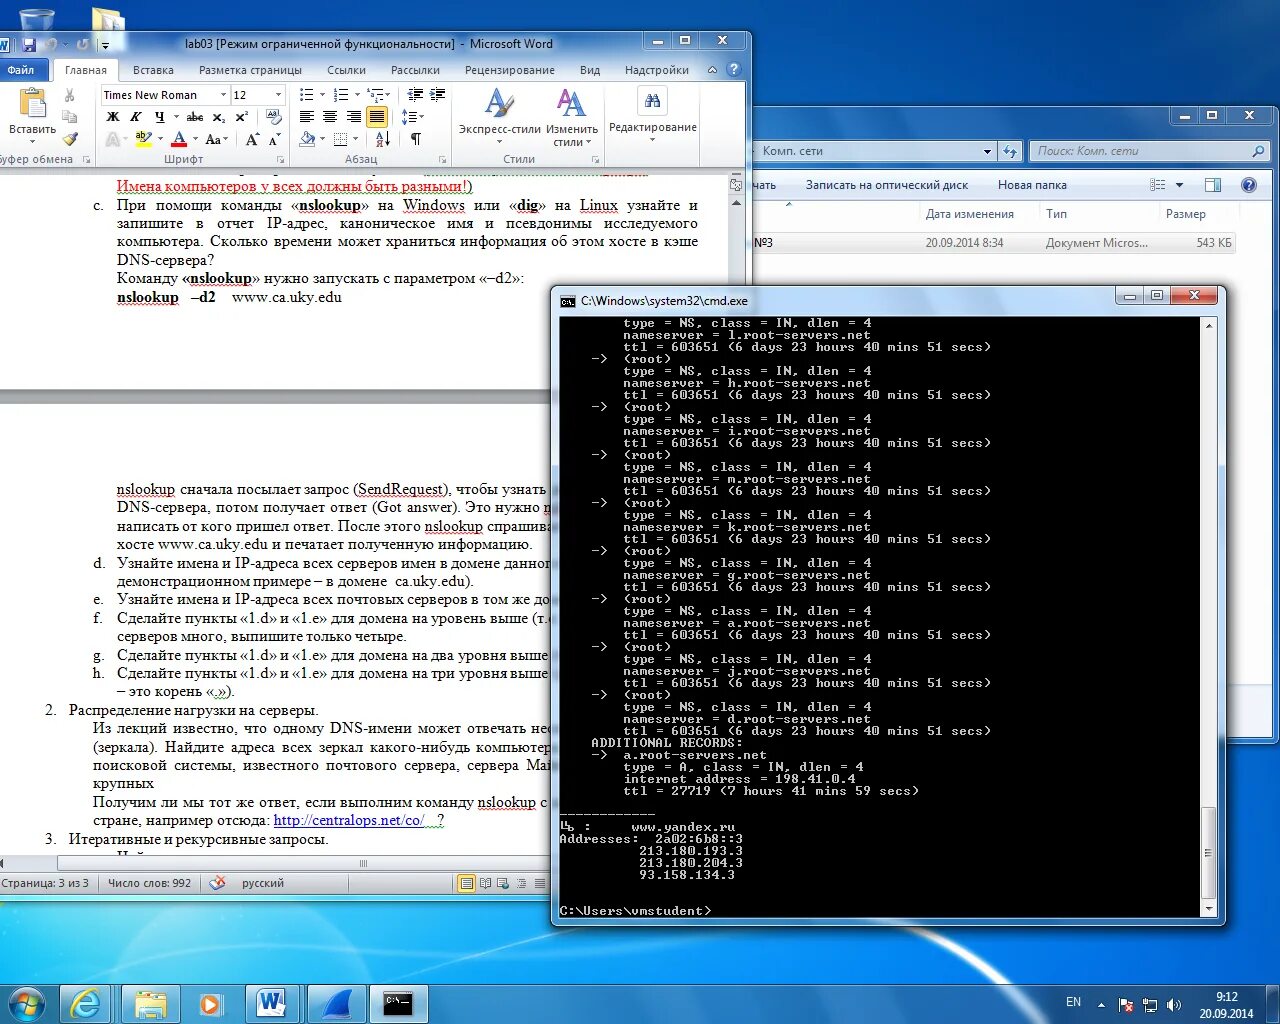Switch to the Вставка tab
Screen dimensions: 1280x1024
point(153,70)
